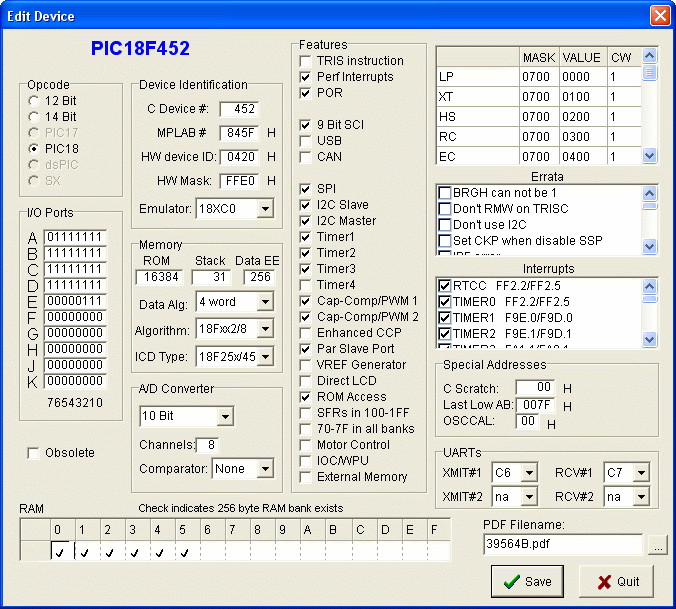Click the ROM memory size field
This screenshot has height=609, width=676.
tap(159, 277)
